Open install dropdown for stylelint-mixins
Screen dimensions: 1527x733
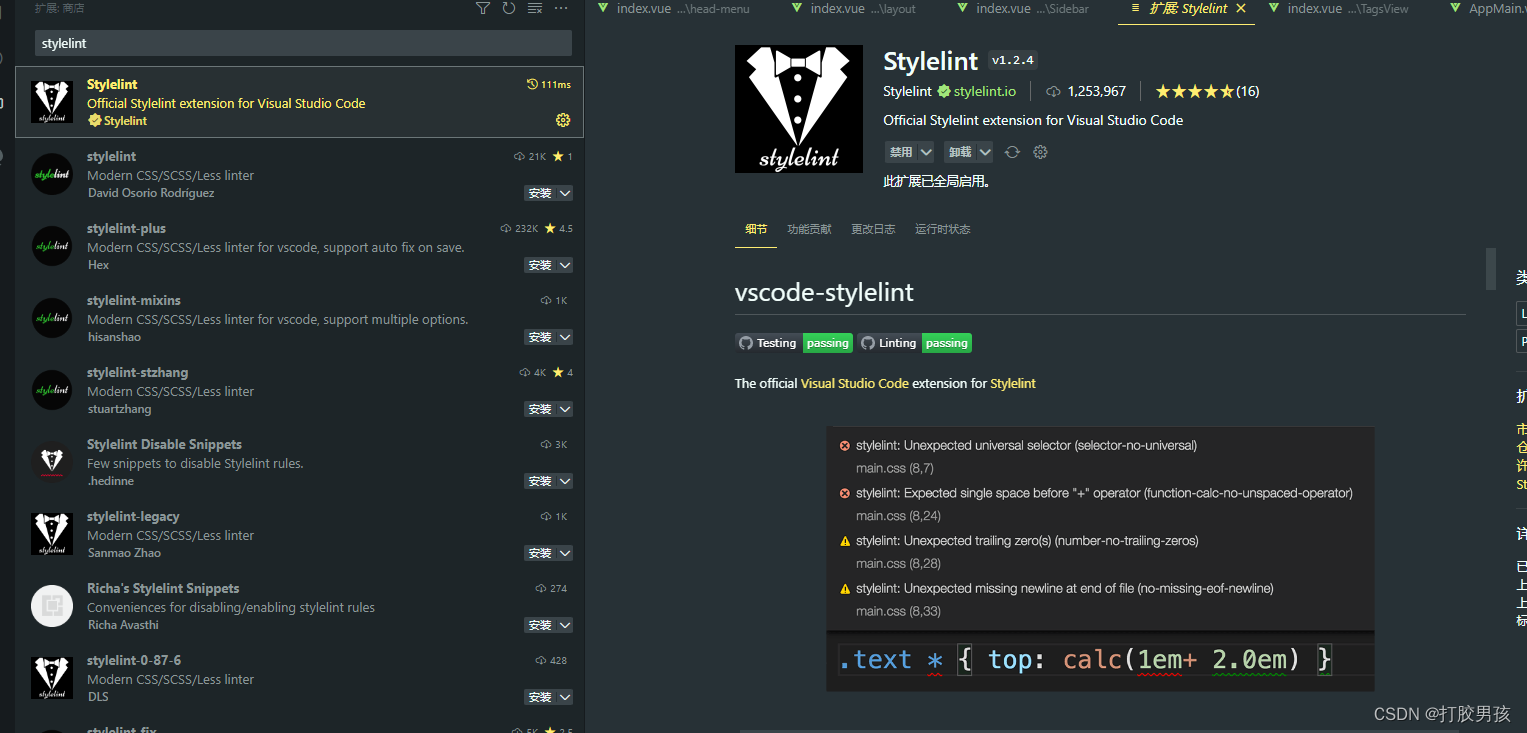tap(565, 337)
